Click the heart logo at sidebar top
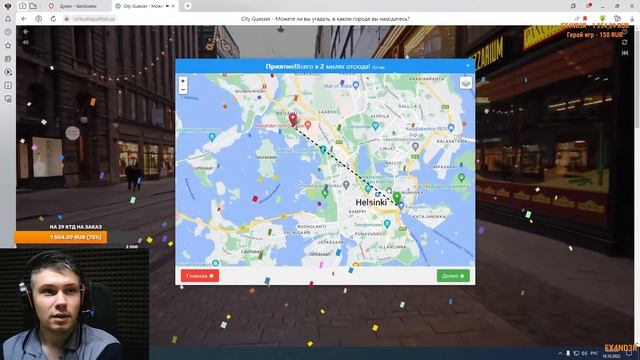The height and width of the screenshot is (360, 640). (8, 6)
